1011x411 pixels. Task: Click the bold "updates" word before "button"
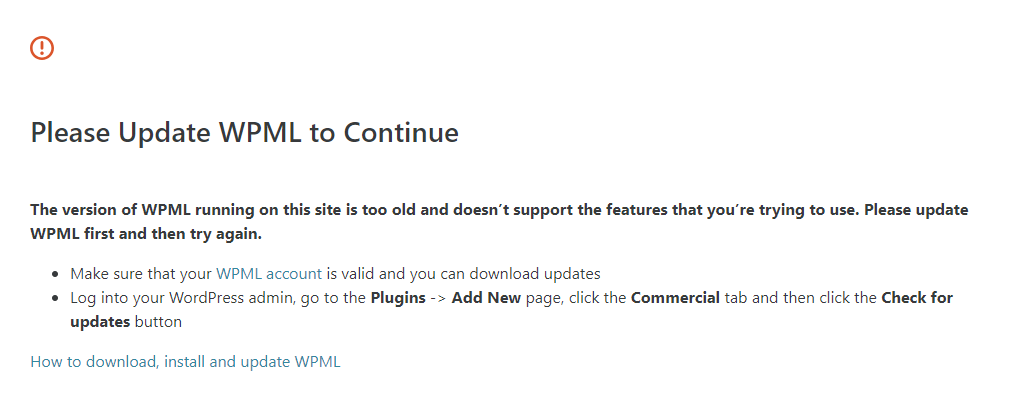pos(100,322)
